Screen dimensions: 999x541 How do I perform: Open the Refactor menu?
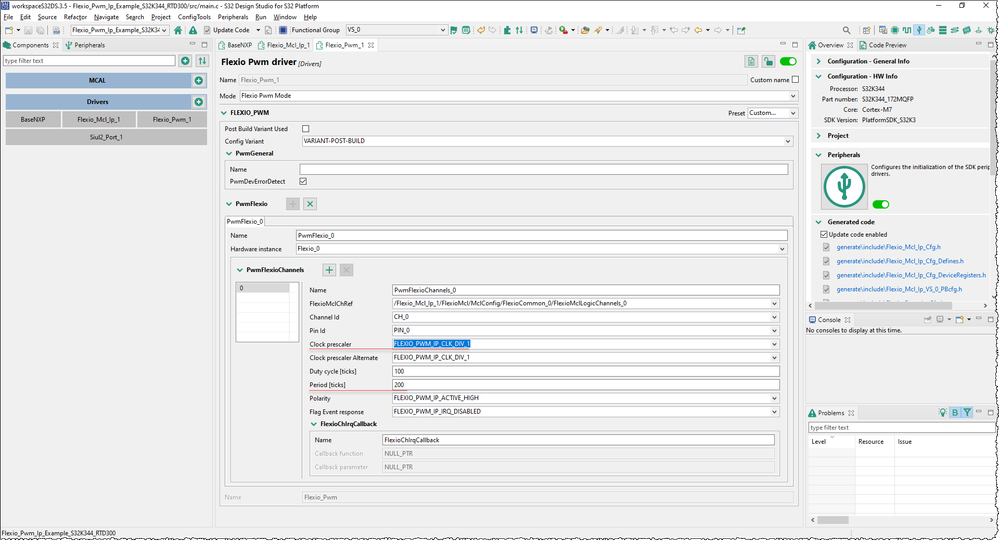[x=75, y=17]
